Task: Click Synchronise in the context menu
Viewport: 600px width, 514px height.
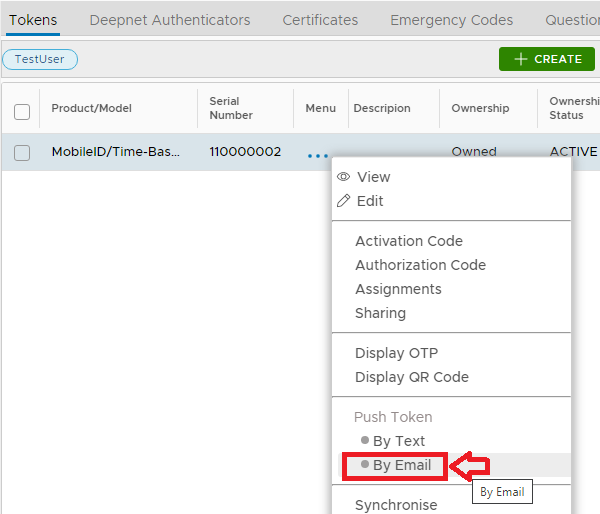Action: pos(396,505)
